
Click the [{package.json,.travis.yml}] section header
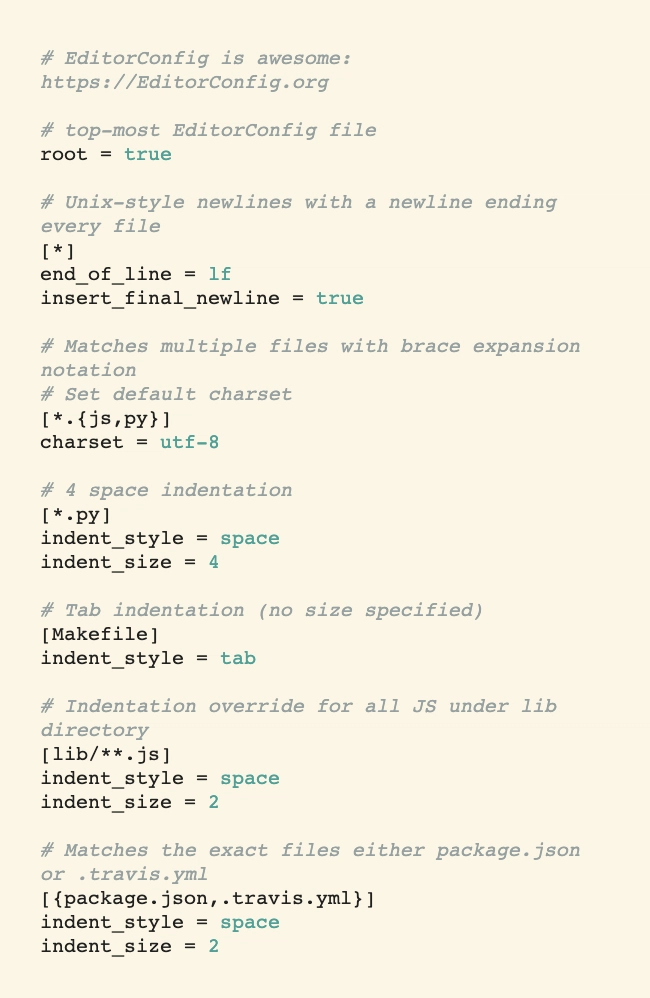click(208, 899)
